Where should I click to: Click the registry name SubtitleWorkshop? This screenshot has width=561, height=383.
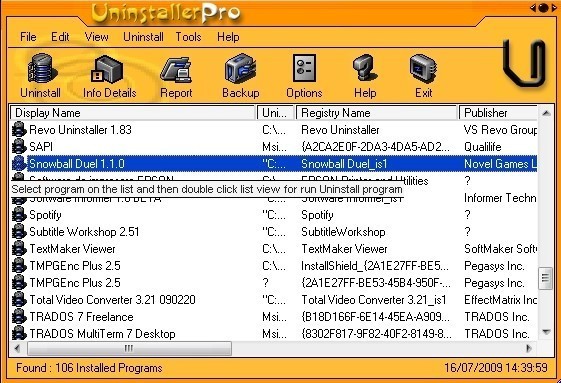point(343,232)
